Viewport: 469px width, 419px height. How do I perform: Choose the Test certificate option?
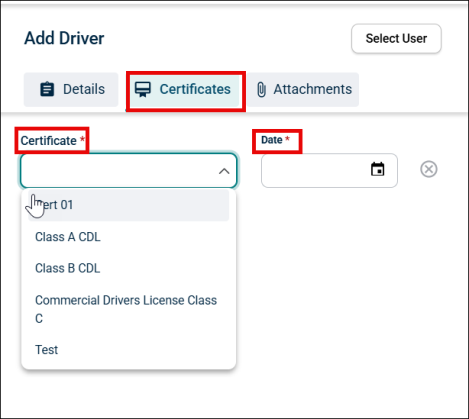128,350
